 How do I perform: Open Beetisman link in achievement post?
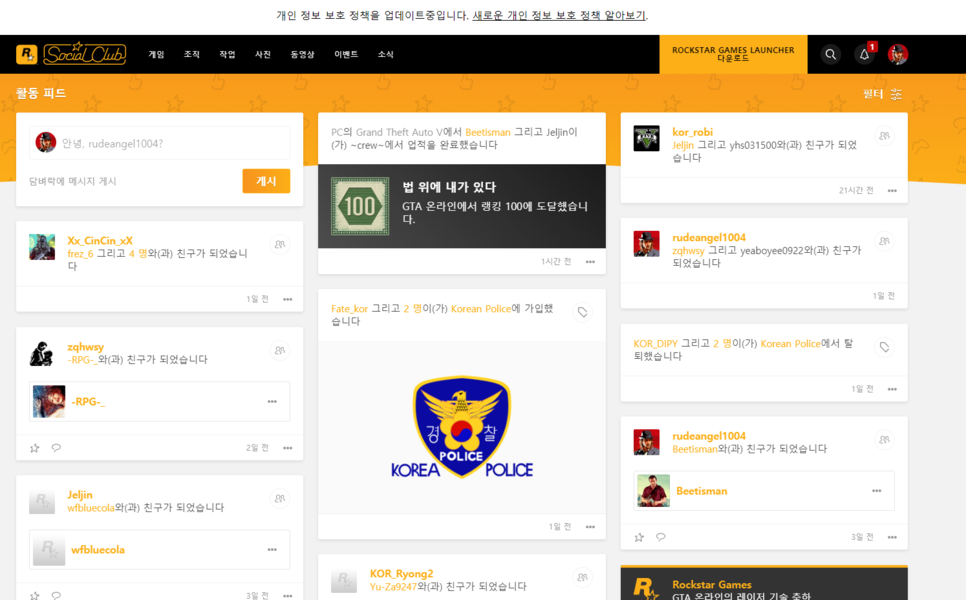(x=488, y=132)
